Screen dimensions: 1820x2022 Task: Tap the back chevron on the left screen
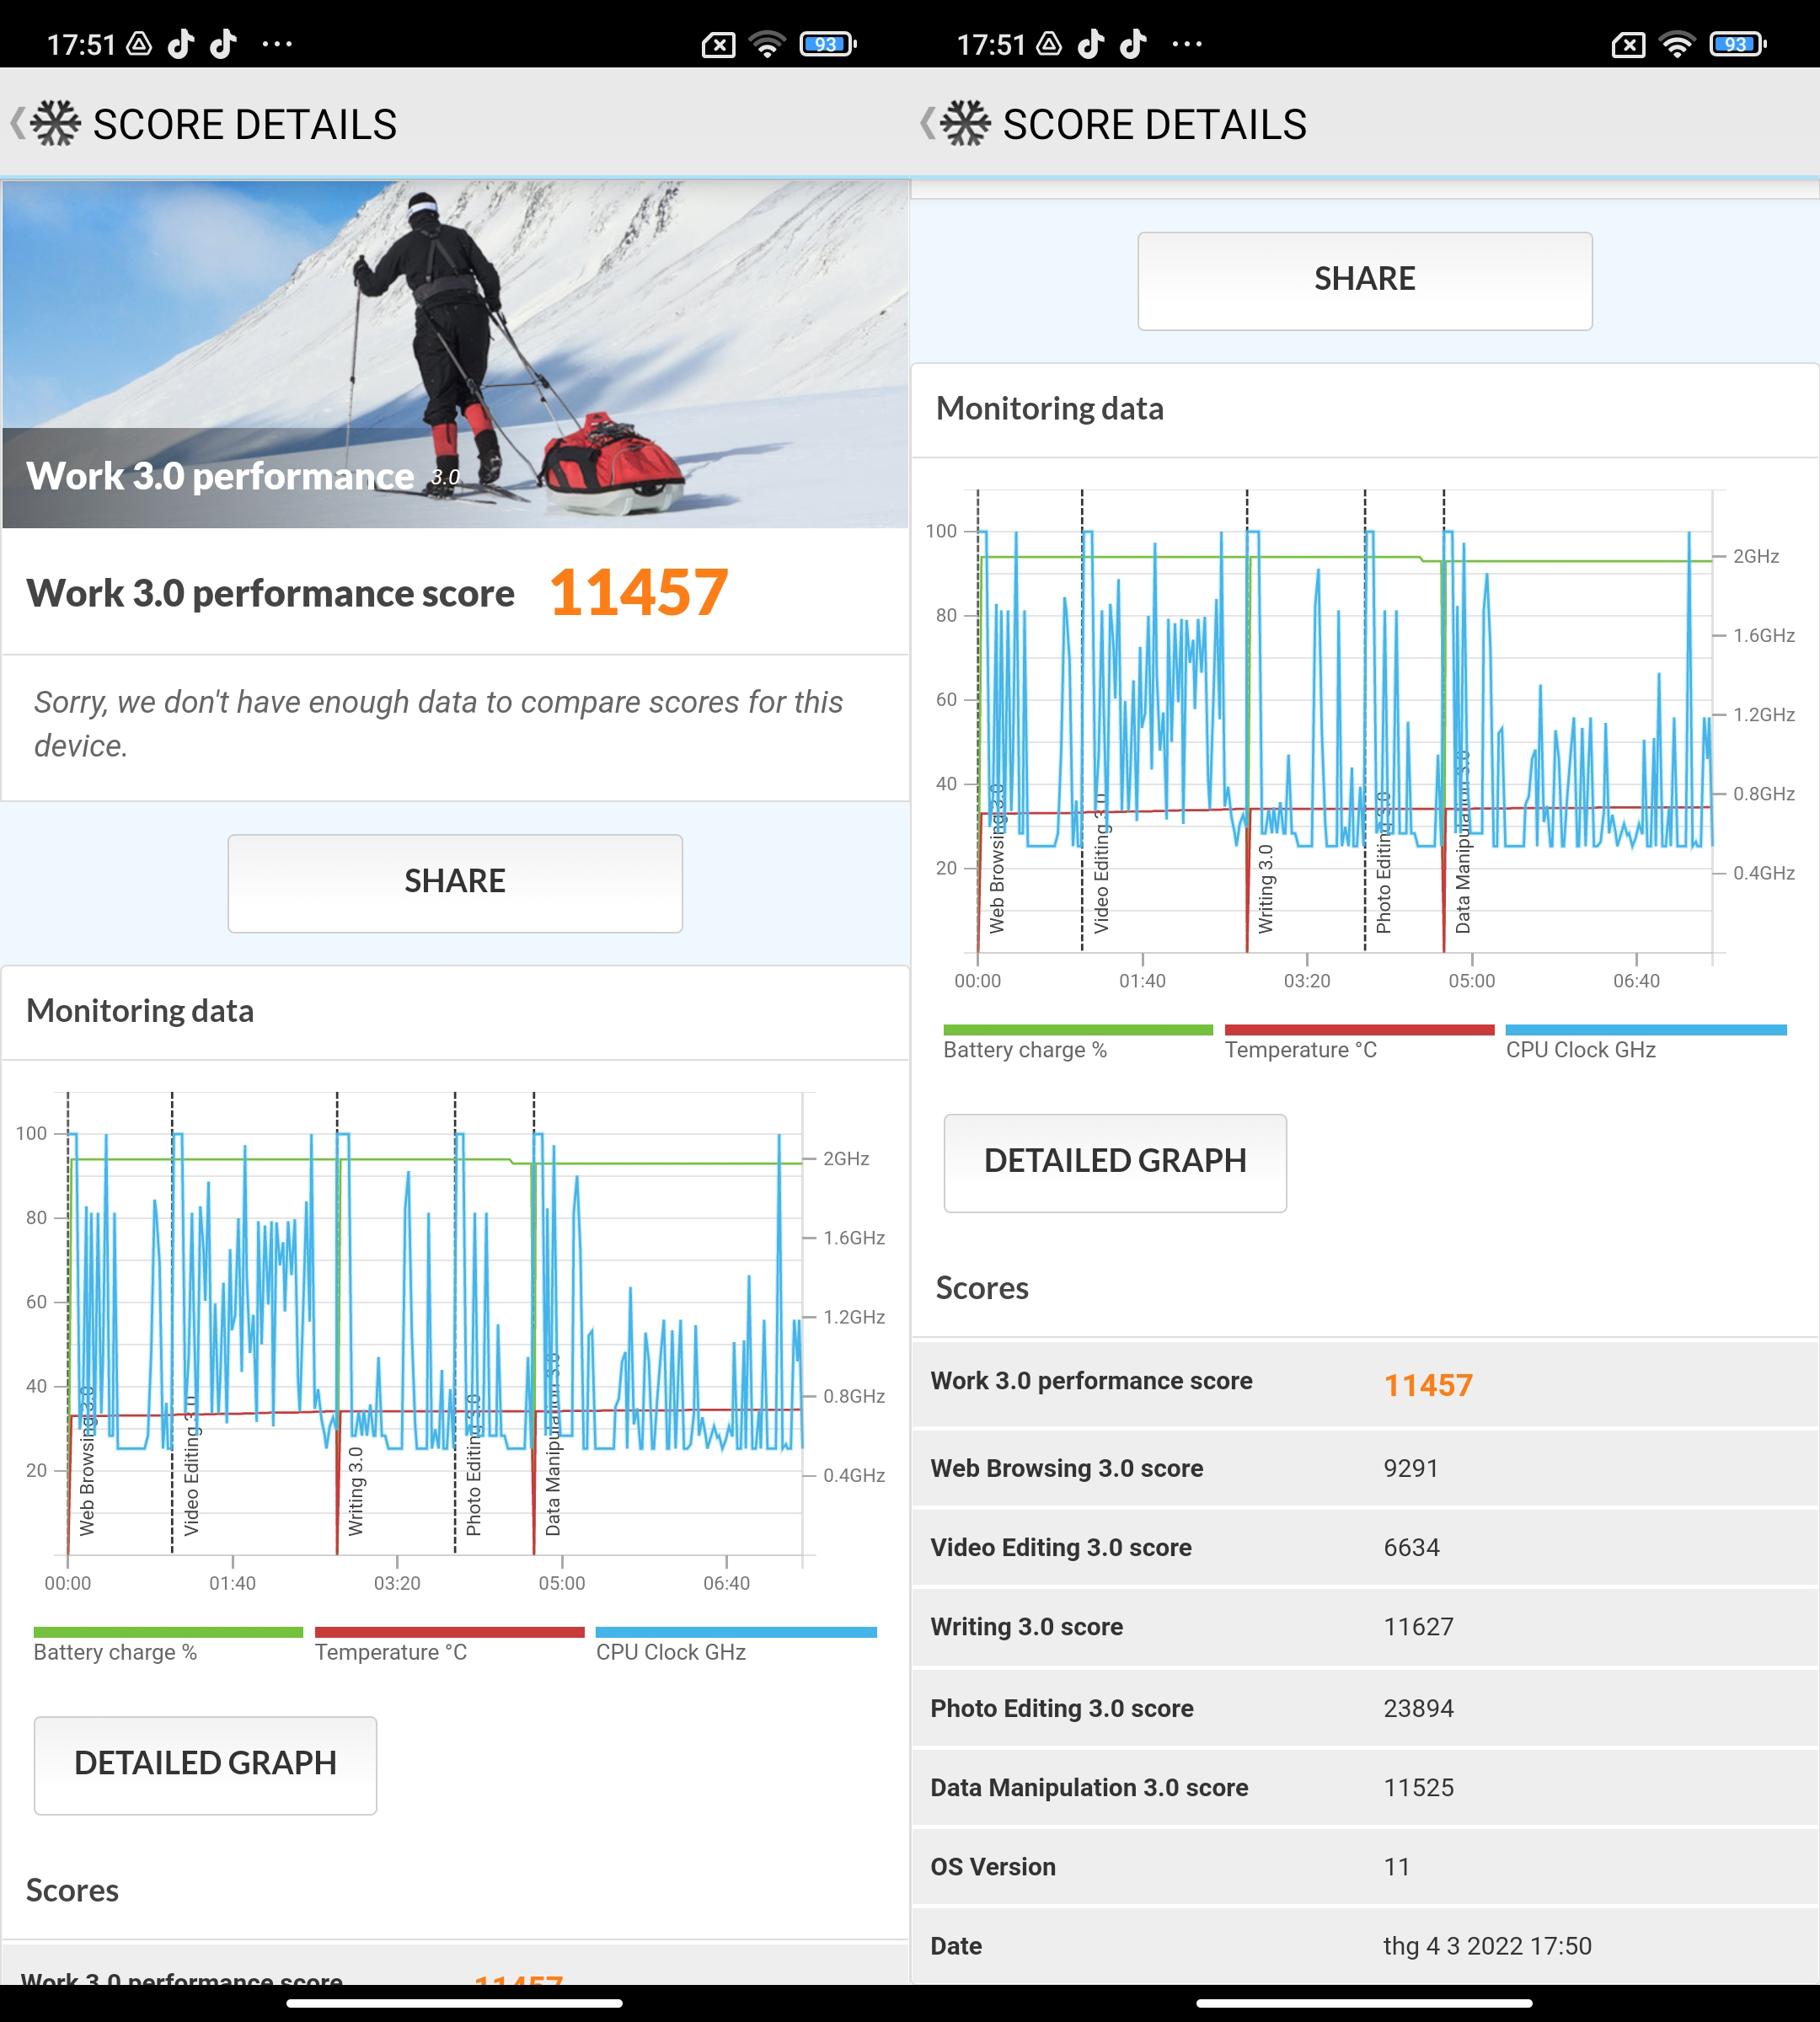pyautogui.click(x=17, y=124)
